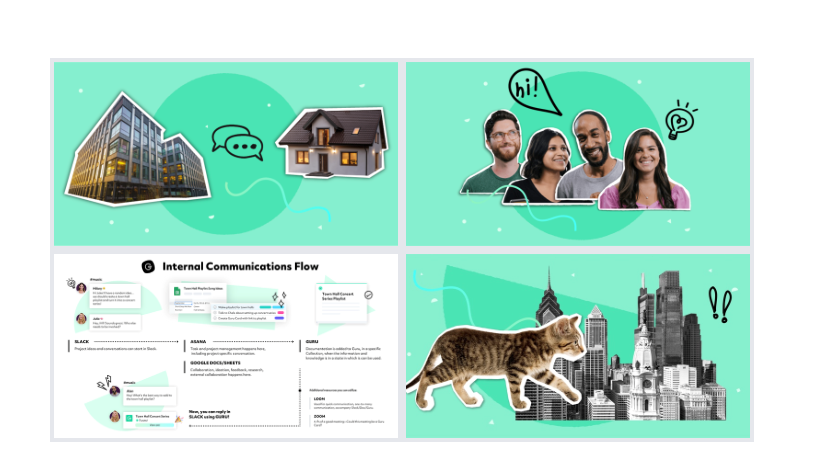Click the ZOOM resource heading
The width and height of the screenshot is (831, 467).
[319, 417]
